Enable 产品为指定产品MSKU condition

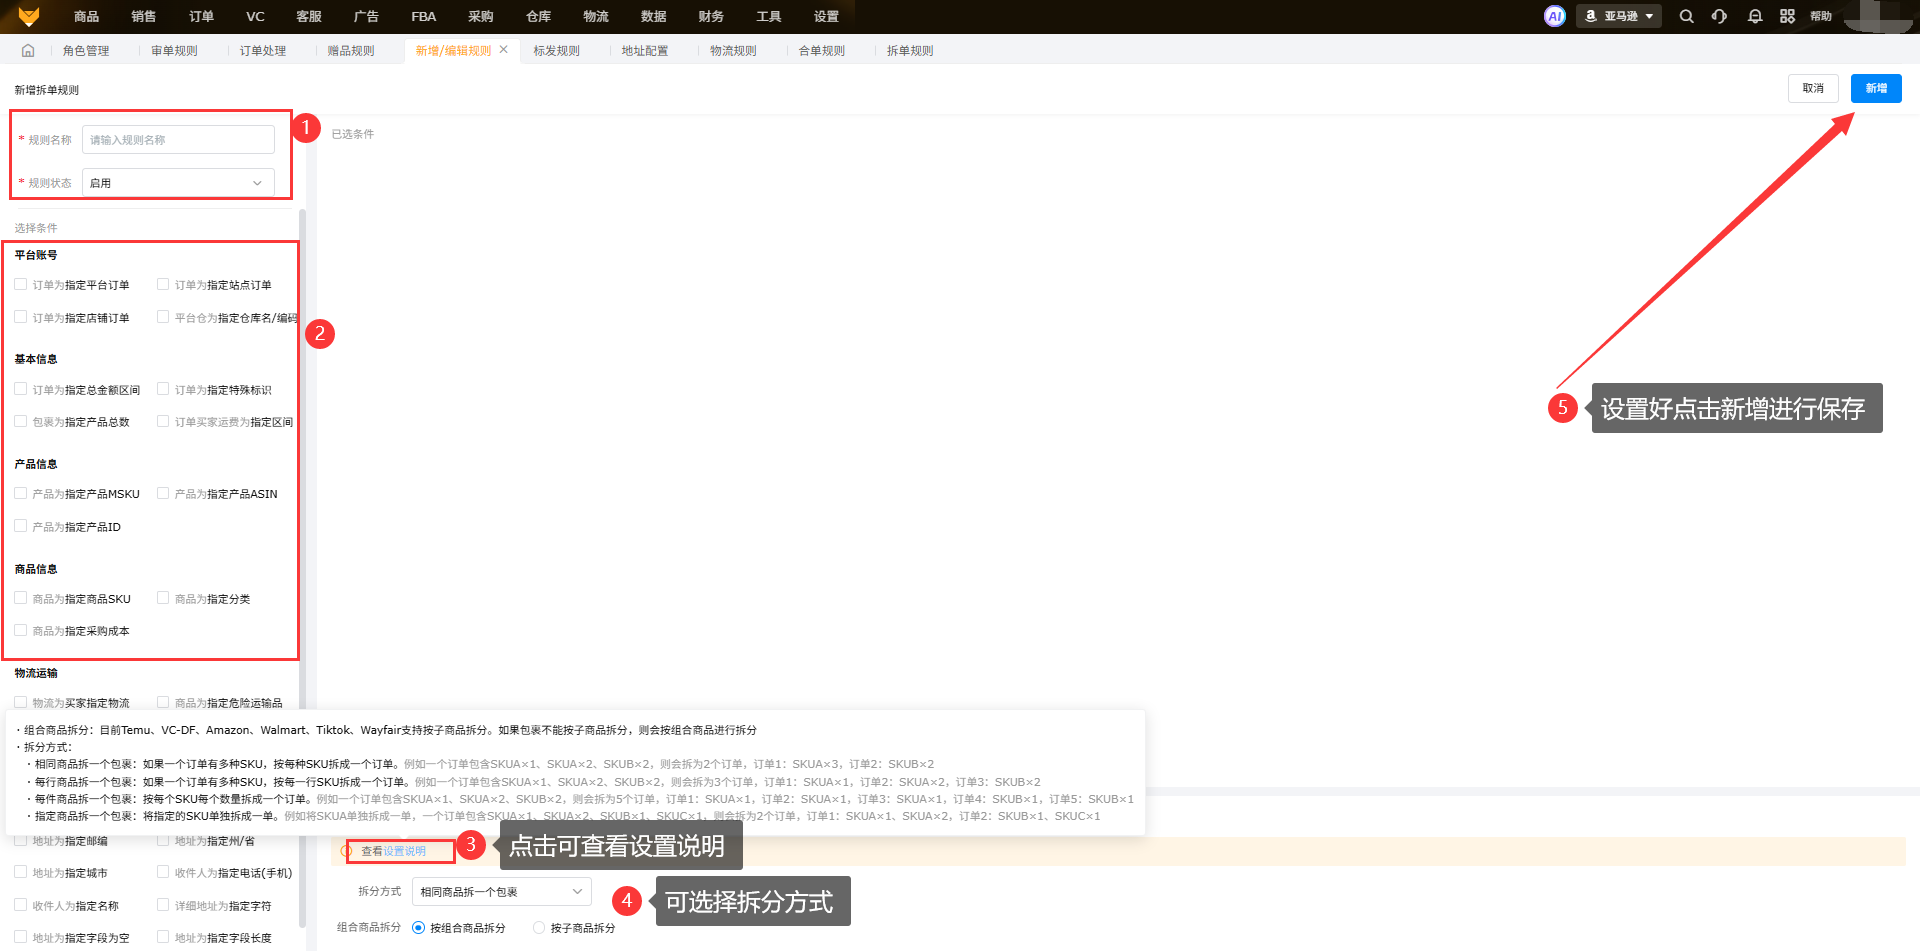coord(21,493)
